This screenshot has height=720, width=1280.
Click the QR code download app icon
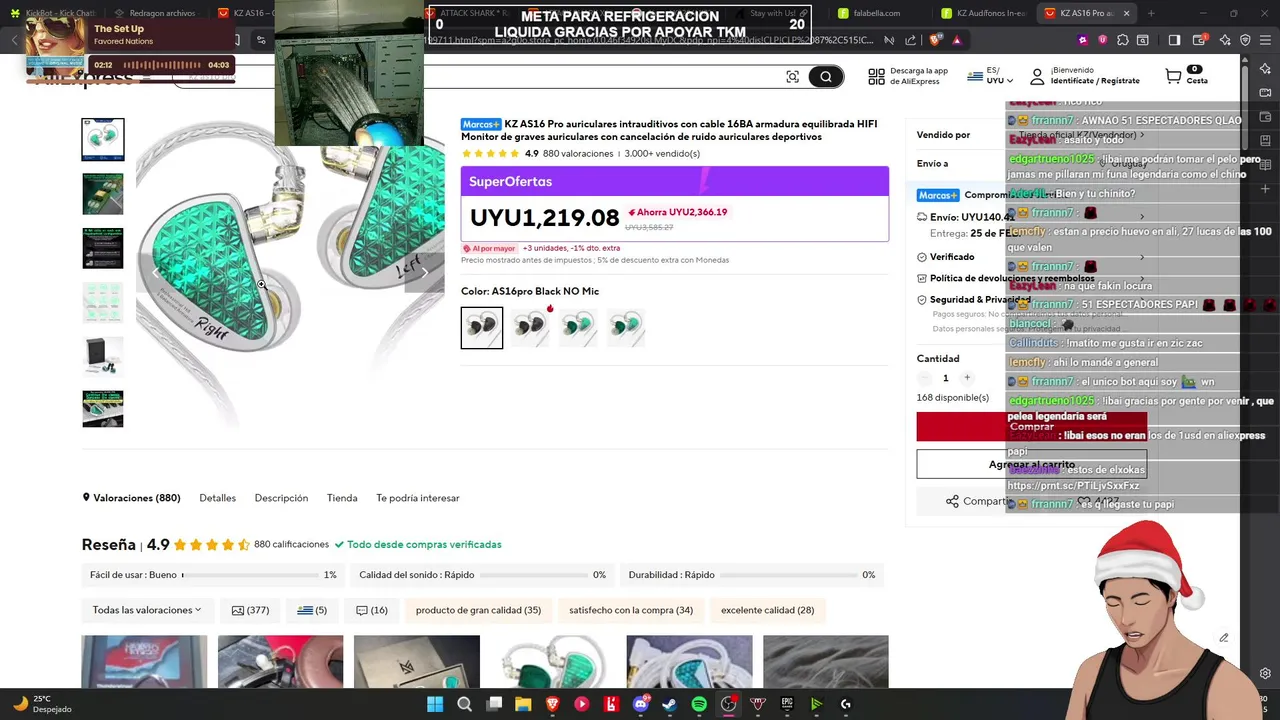point(876,76)
